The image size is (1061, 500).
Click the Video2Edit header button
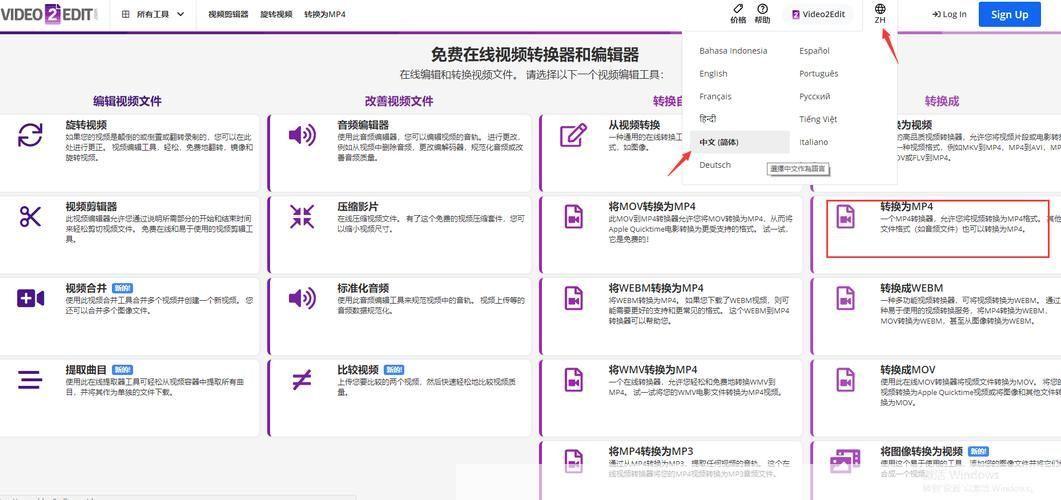point(819,14)
